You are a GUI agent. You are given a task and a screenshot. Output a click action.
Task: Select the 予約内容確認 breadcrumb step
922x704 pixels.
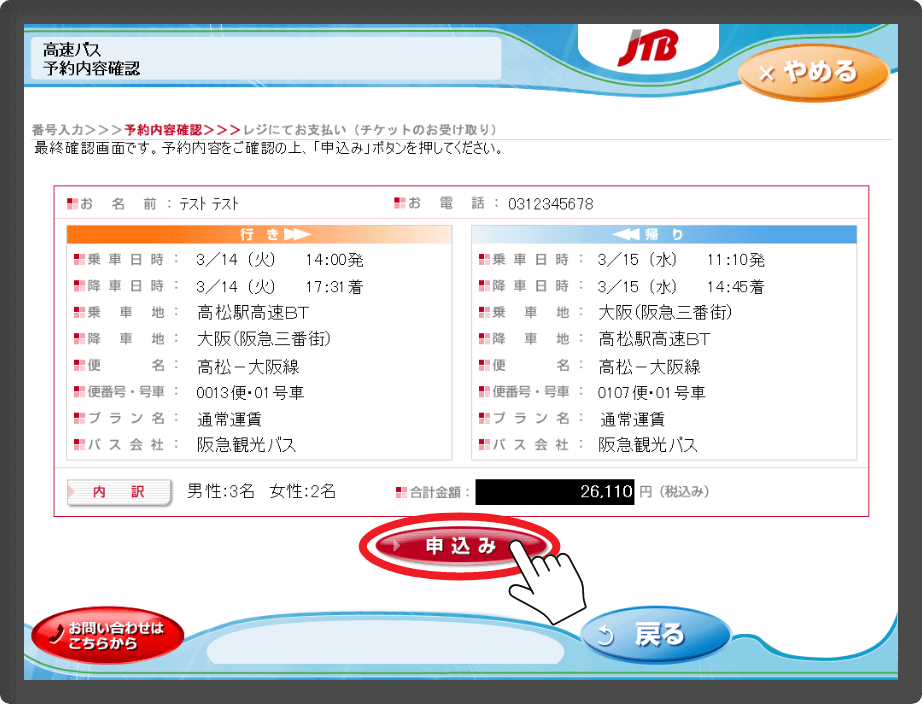(x=163, y=130)
